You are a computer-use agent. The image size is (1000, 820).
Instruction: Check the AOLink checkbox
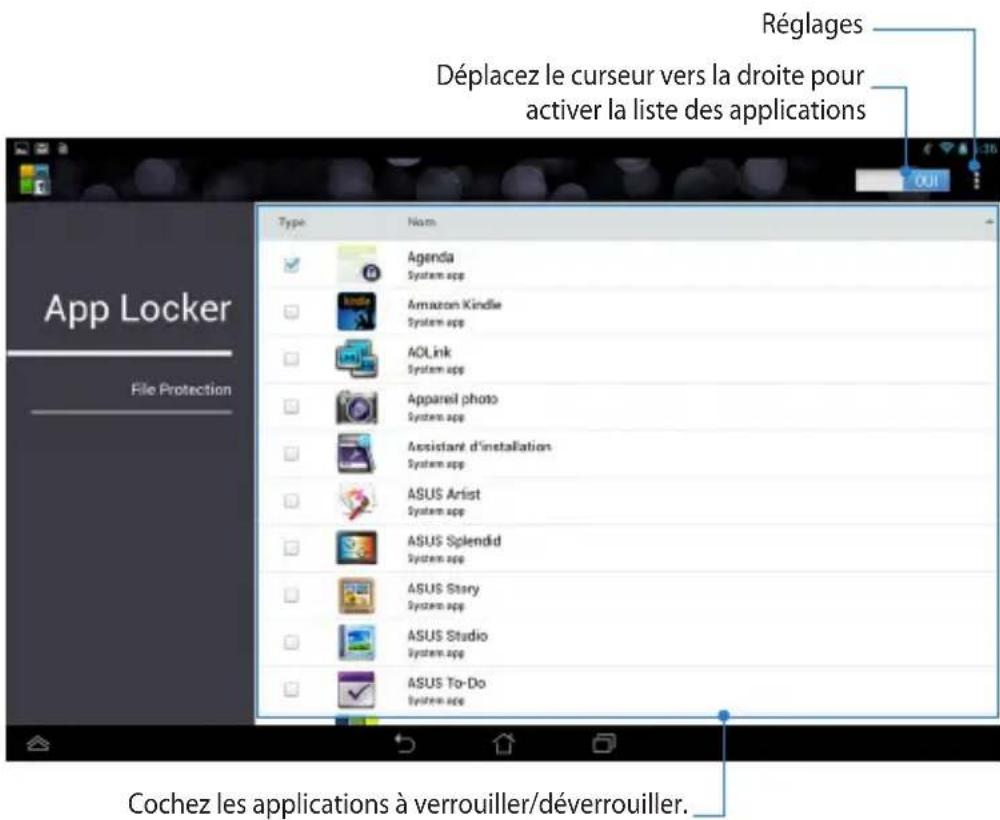tap(291, 359)
